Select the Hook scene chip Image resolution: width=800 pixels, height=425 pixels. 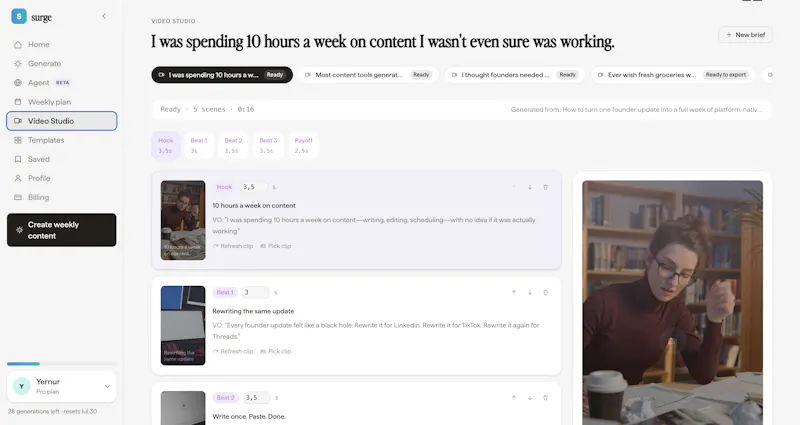[165, 145]
